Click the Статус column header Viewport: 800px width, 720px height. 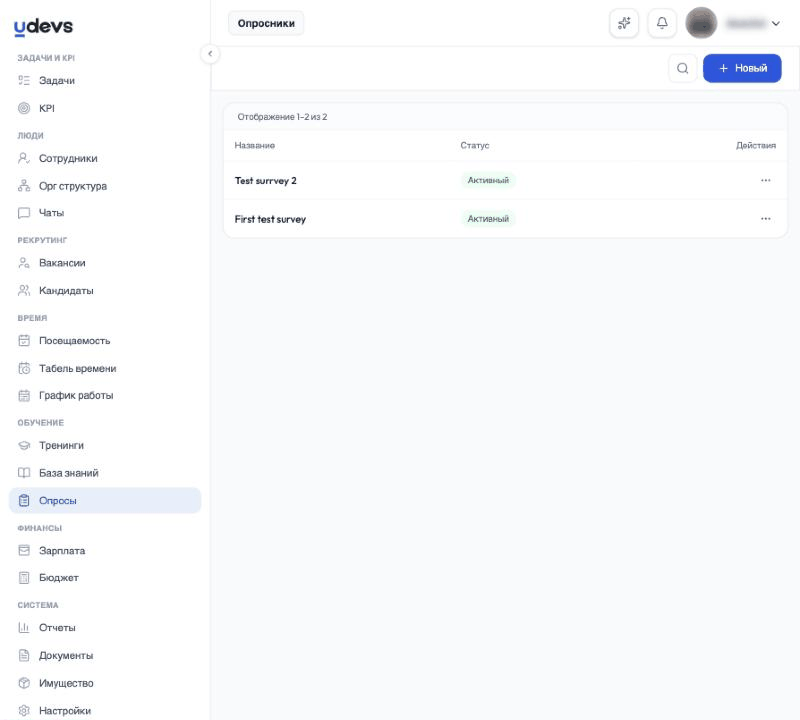474,145
